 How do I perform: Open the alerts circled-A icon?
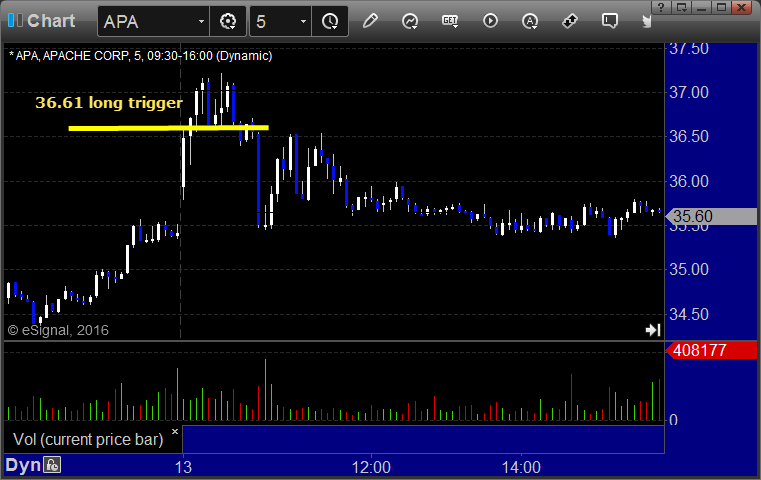pyautogui.click(x=530, y=21)
